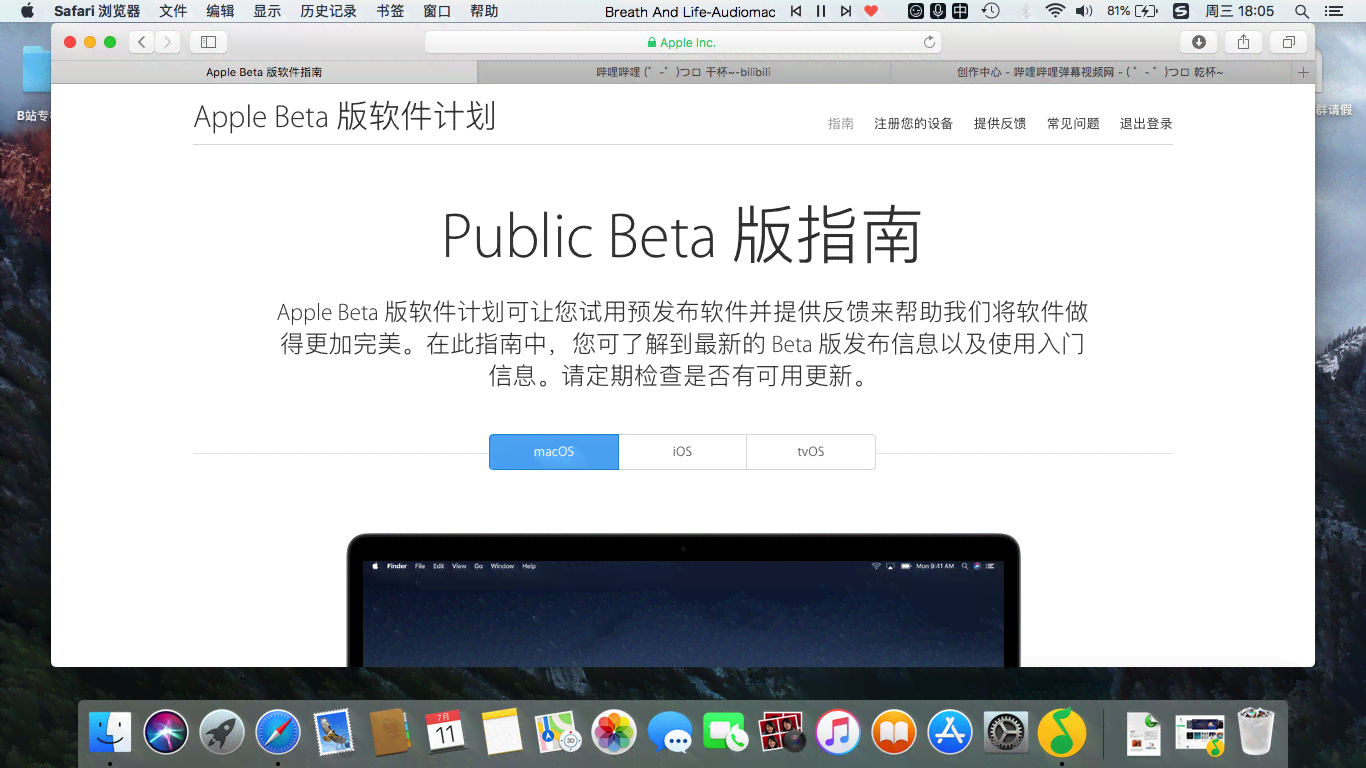1366x768 pixels.
Task: Switch to the 哔哩哔哩 干杯 bilibili tab
Action: (684, 72)
